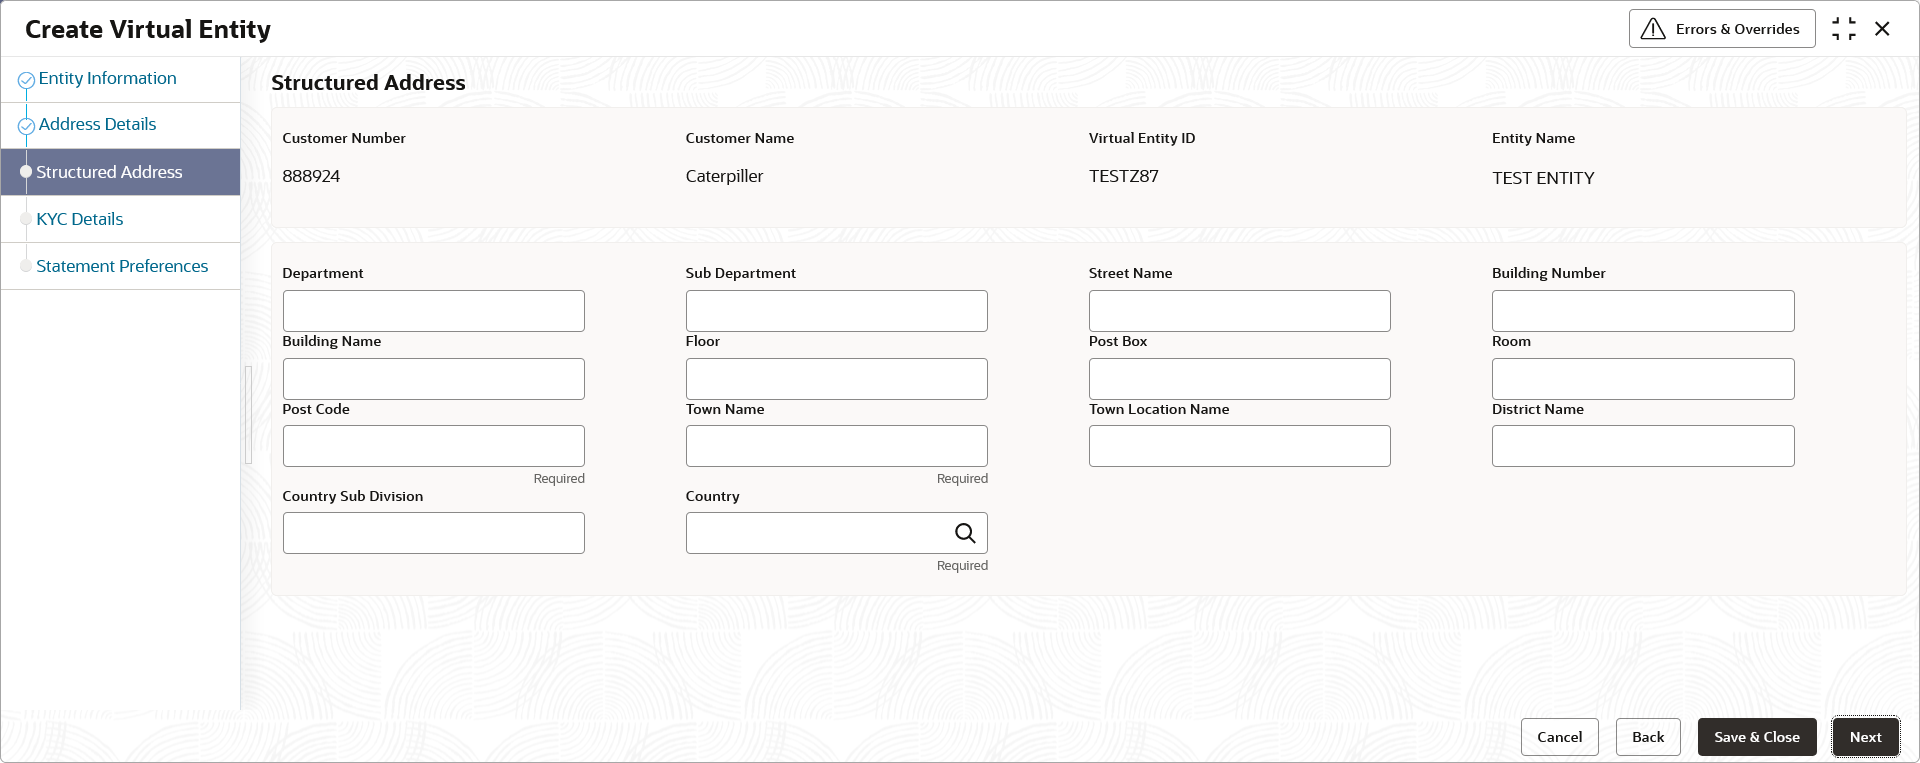
Task: Click the Street Name text box
Action: 1239,311
